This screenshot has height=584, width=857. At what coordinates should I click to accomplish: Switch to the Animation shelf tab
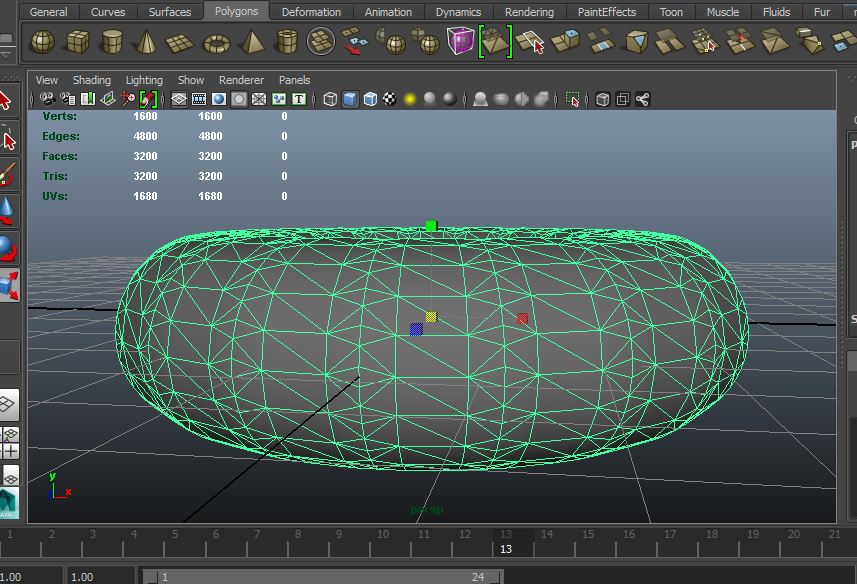point(388,12)
